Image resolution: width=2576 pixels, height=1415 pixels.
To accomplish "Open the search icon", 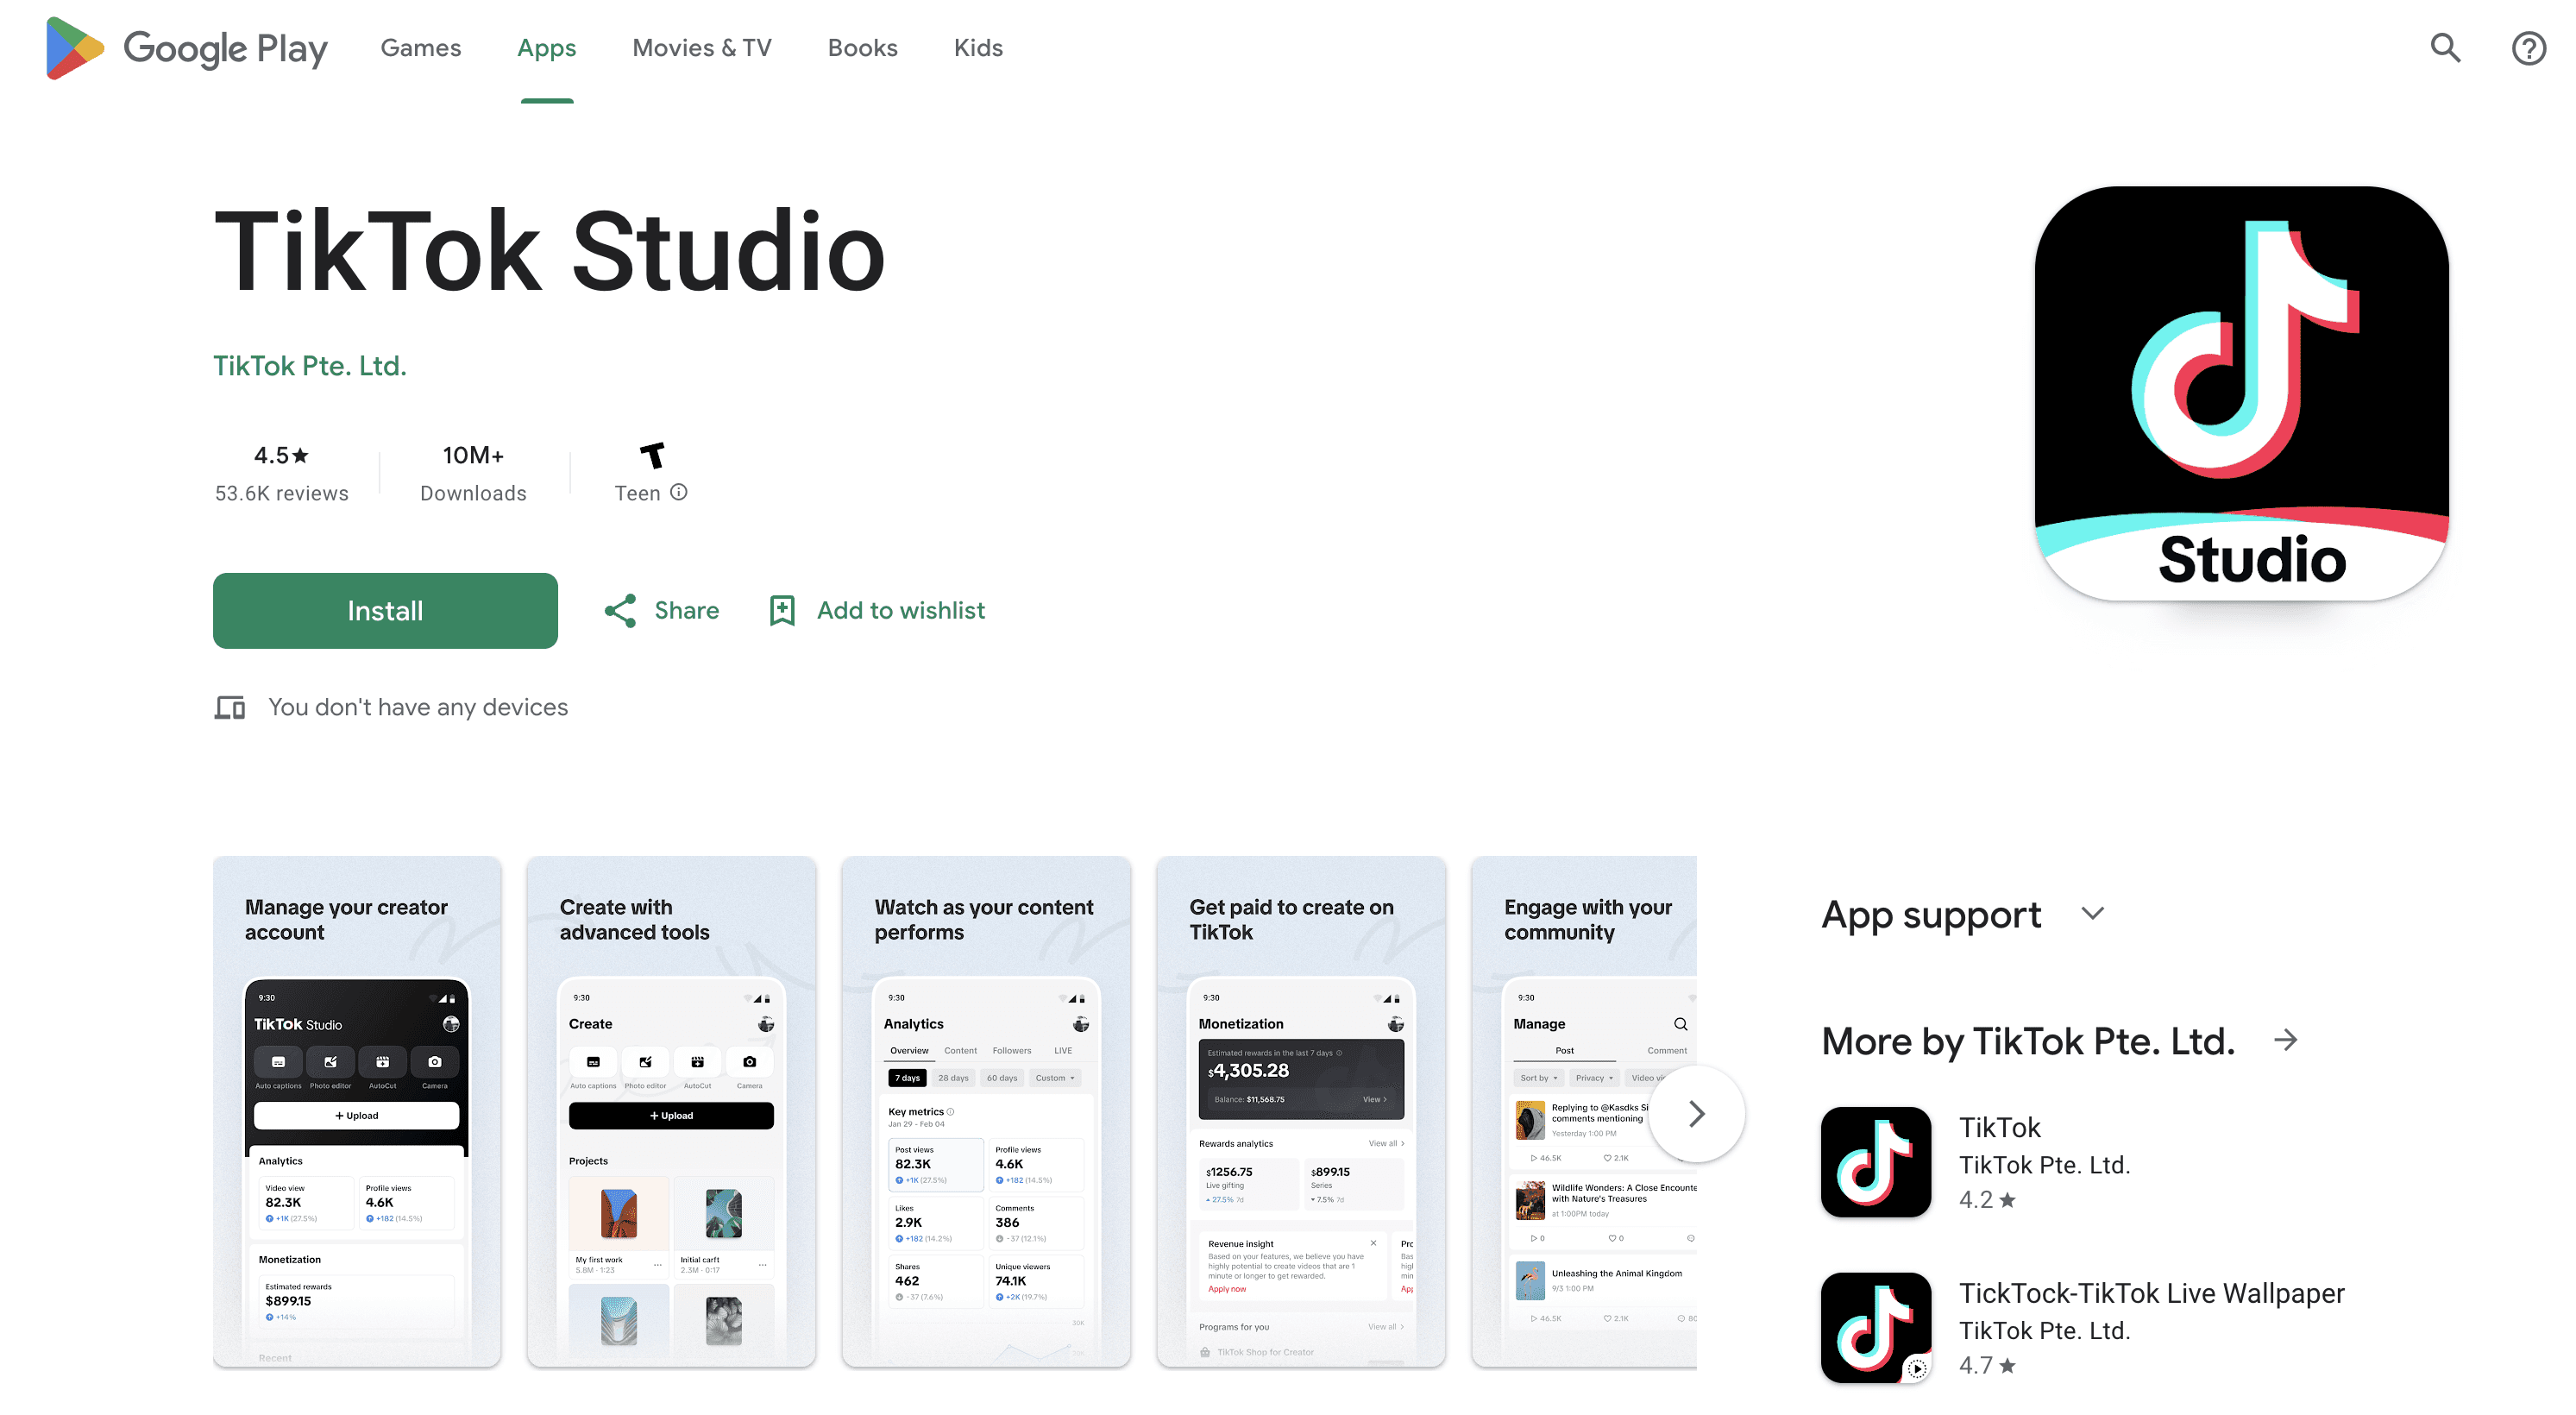I will (2445, 48).
